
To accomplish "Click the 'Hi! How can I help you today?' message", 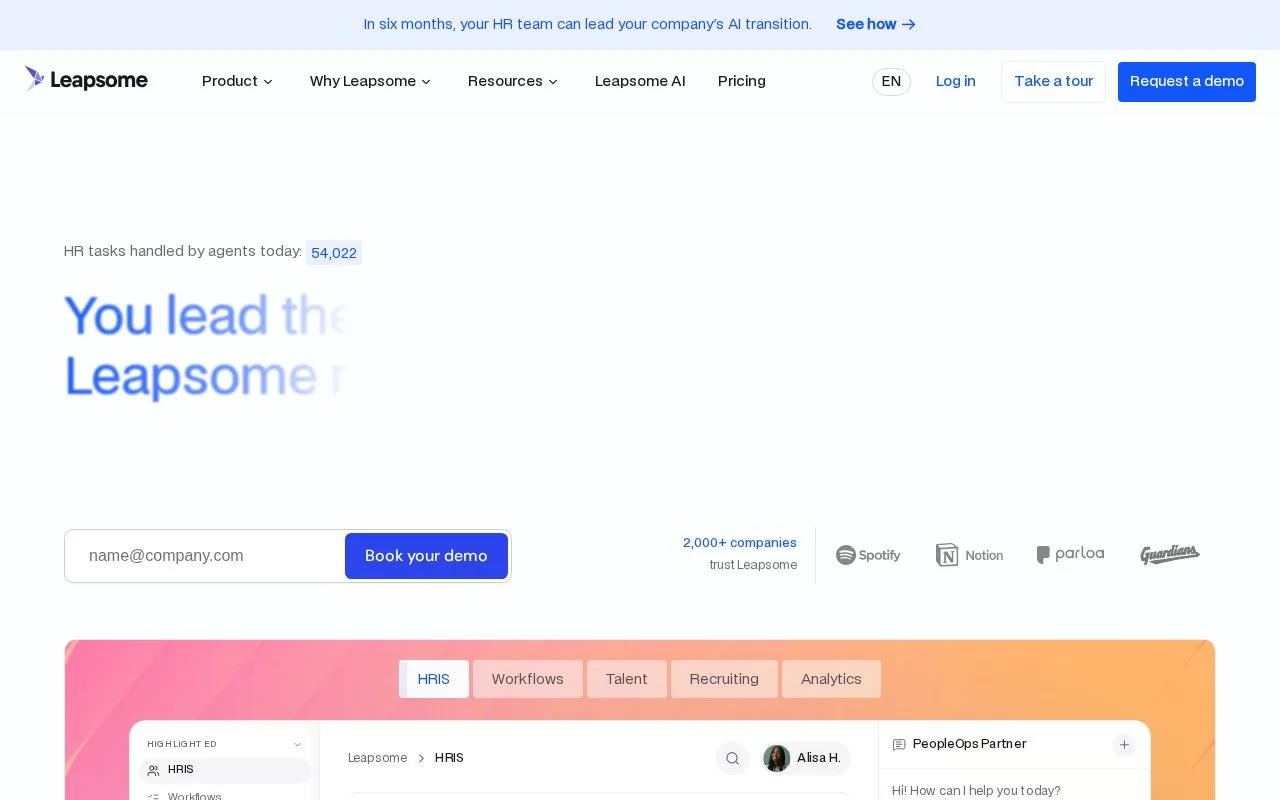I will [x=976, y=791].
